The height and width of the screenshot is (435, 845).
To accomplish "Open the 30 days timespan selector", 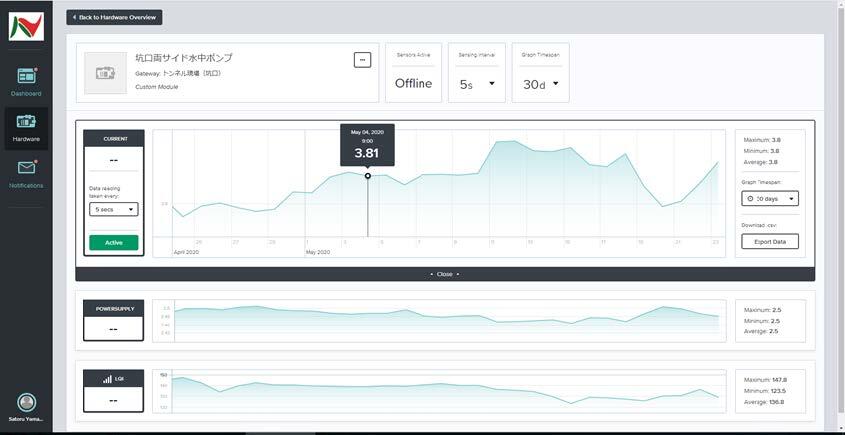I will tap(770, 199).
